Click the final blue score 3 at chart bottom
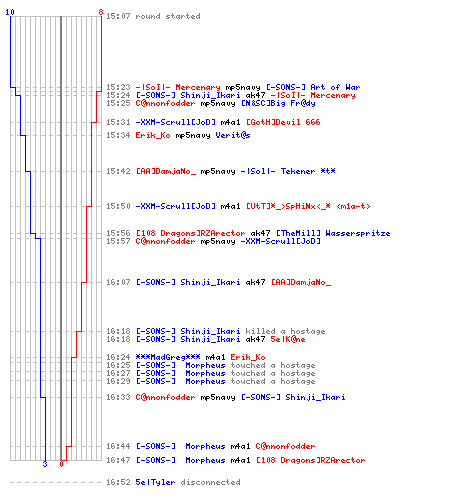The height and width of the screenshot is (500, 450). [x=45, y=464]
